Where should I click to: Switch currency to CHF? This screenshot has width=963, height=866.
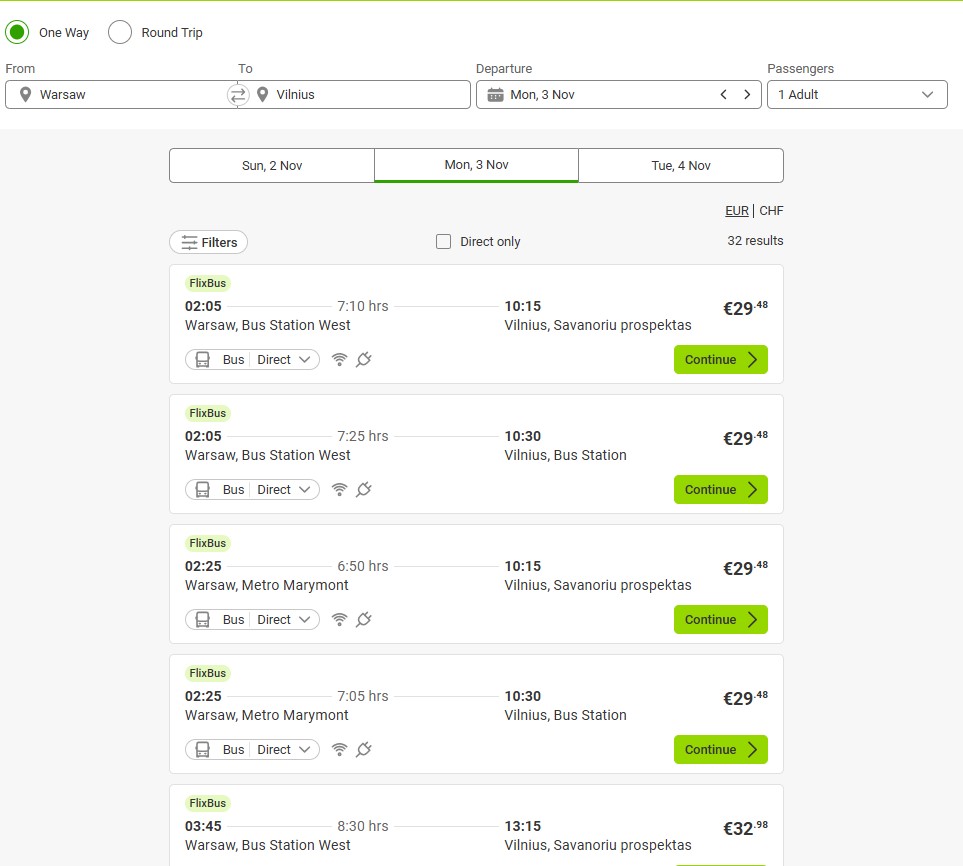tap(771, 211)
